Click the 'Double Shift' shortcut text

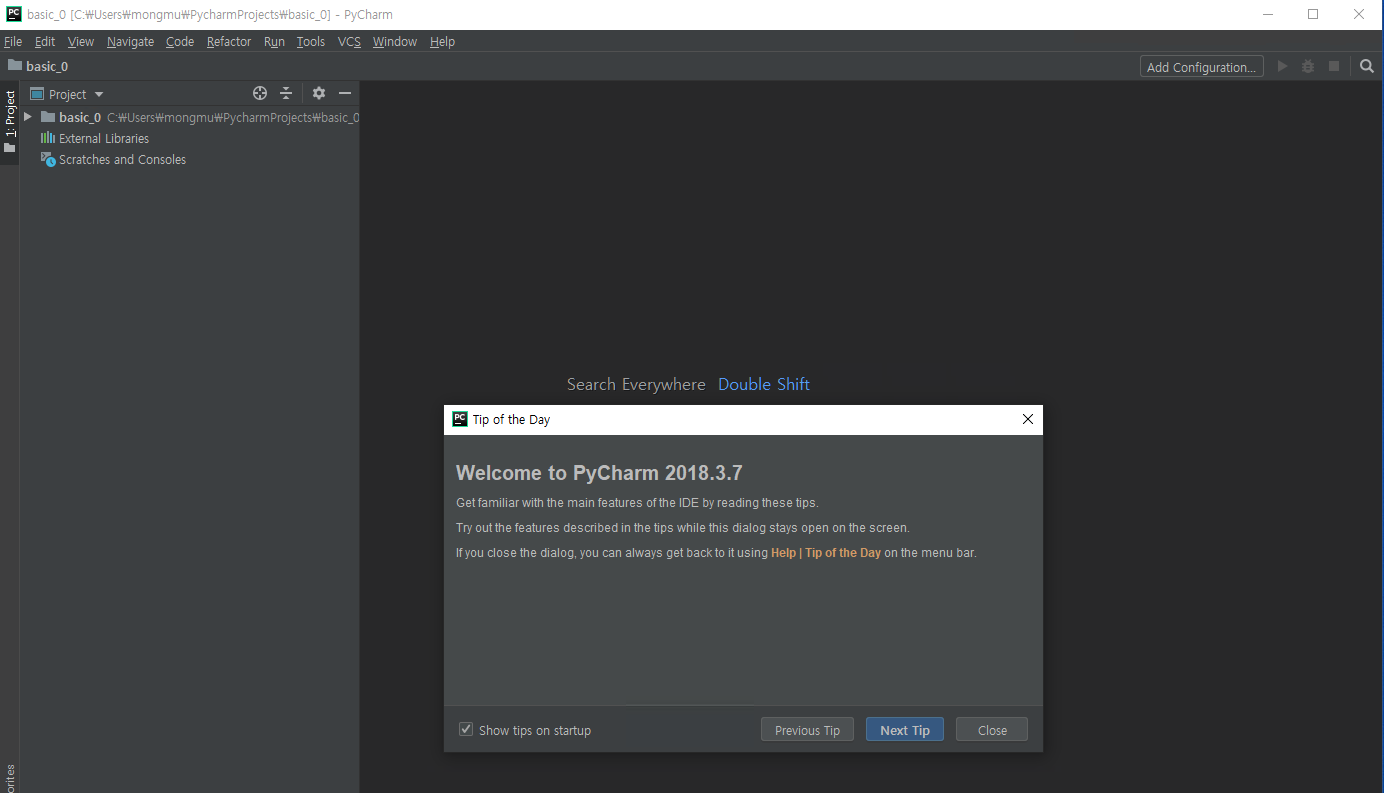[x=764, y=385]
